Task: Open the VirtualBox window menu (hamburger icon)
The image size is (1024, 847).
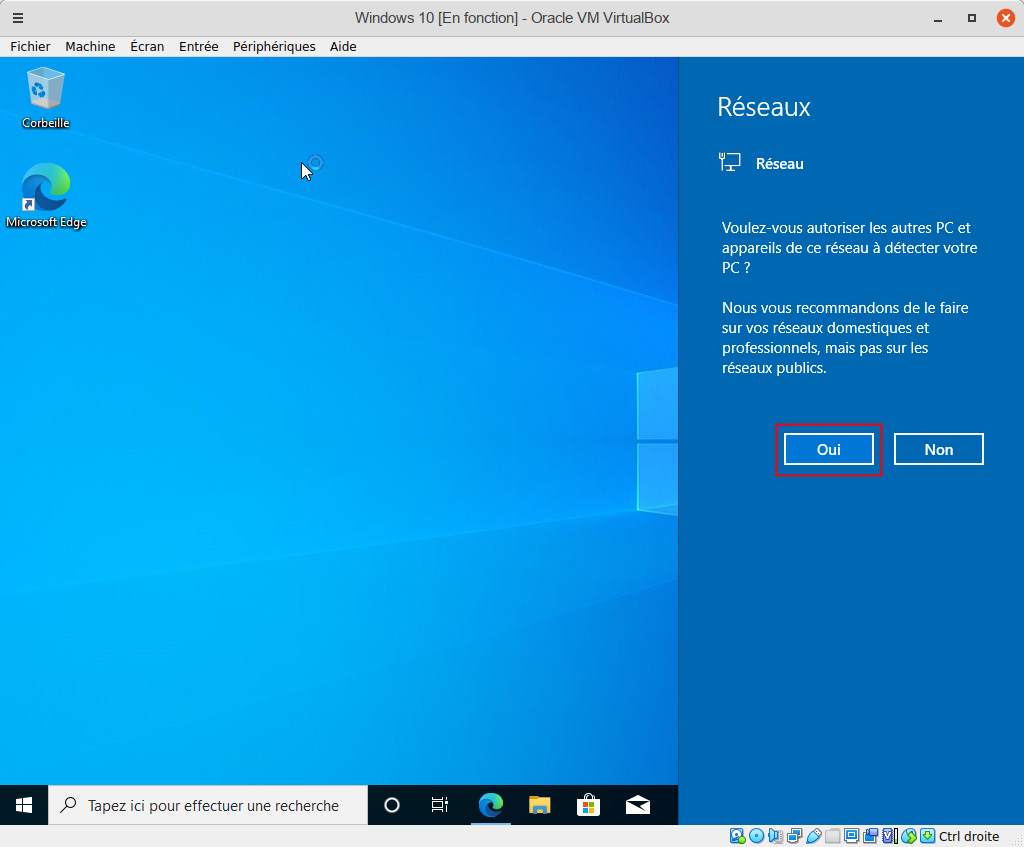Action: (x=17, y=18)
